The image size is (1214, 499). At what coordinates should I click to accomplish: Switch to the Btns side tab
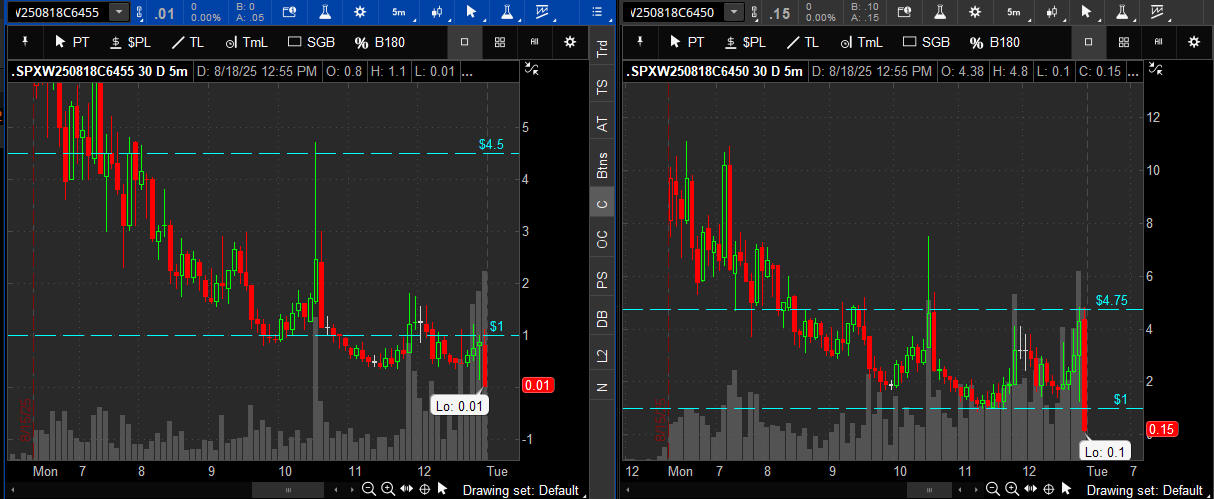(x=602, y=165)
